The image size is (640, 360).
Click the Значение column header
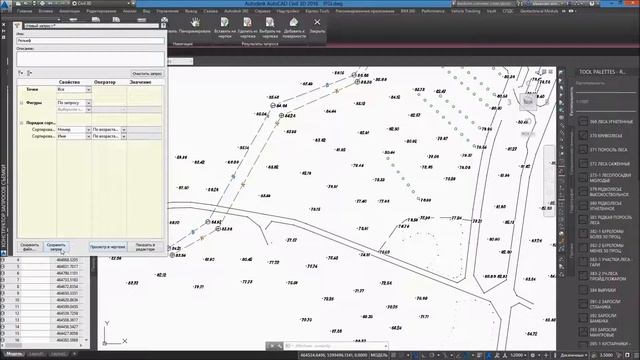(x=141, y=82)
